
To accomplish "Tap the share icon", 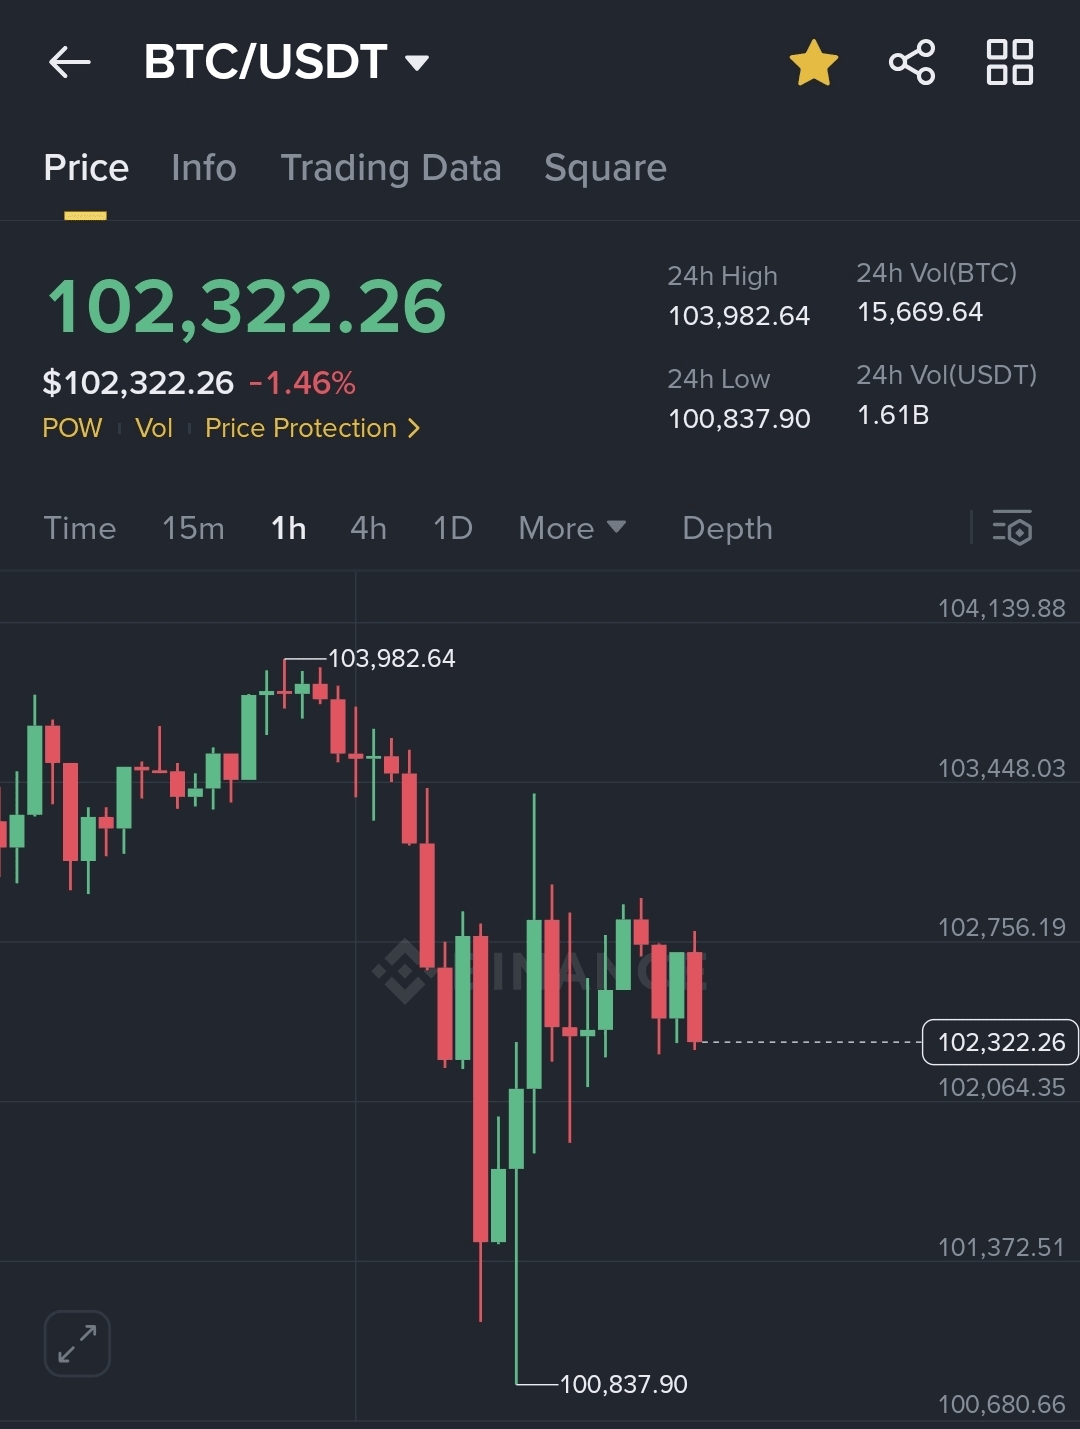I will (911, 63).
